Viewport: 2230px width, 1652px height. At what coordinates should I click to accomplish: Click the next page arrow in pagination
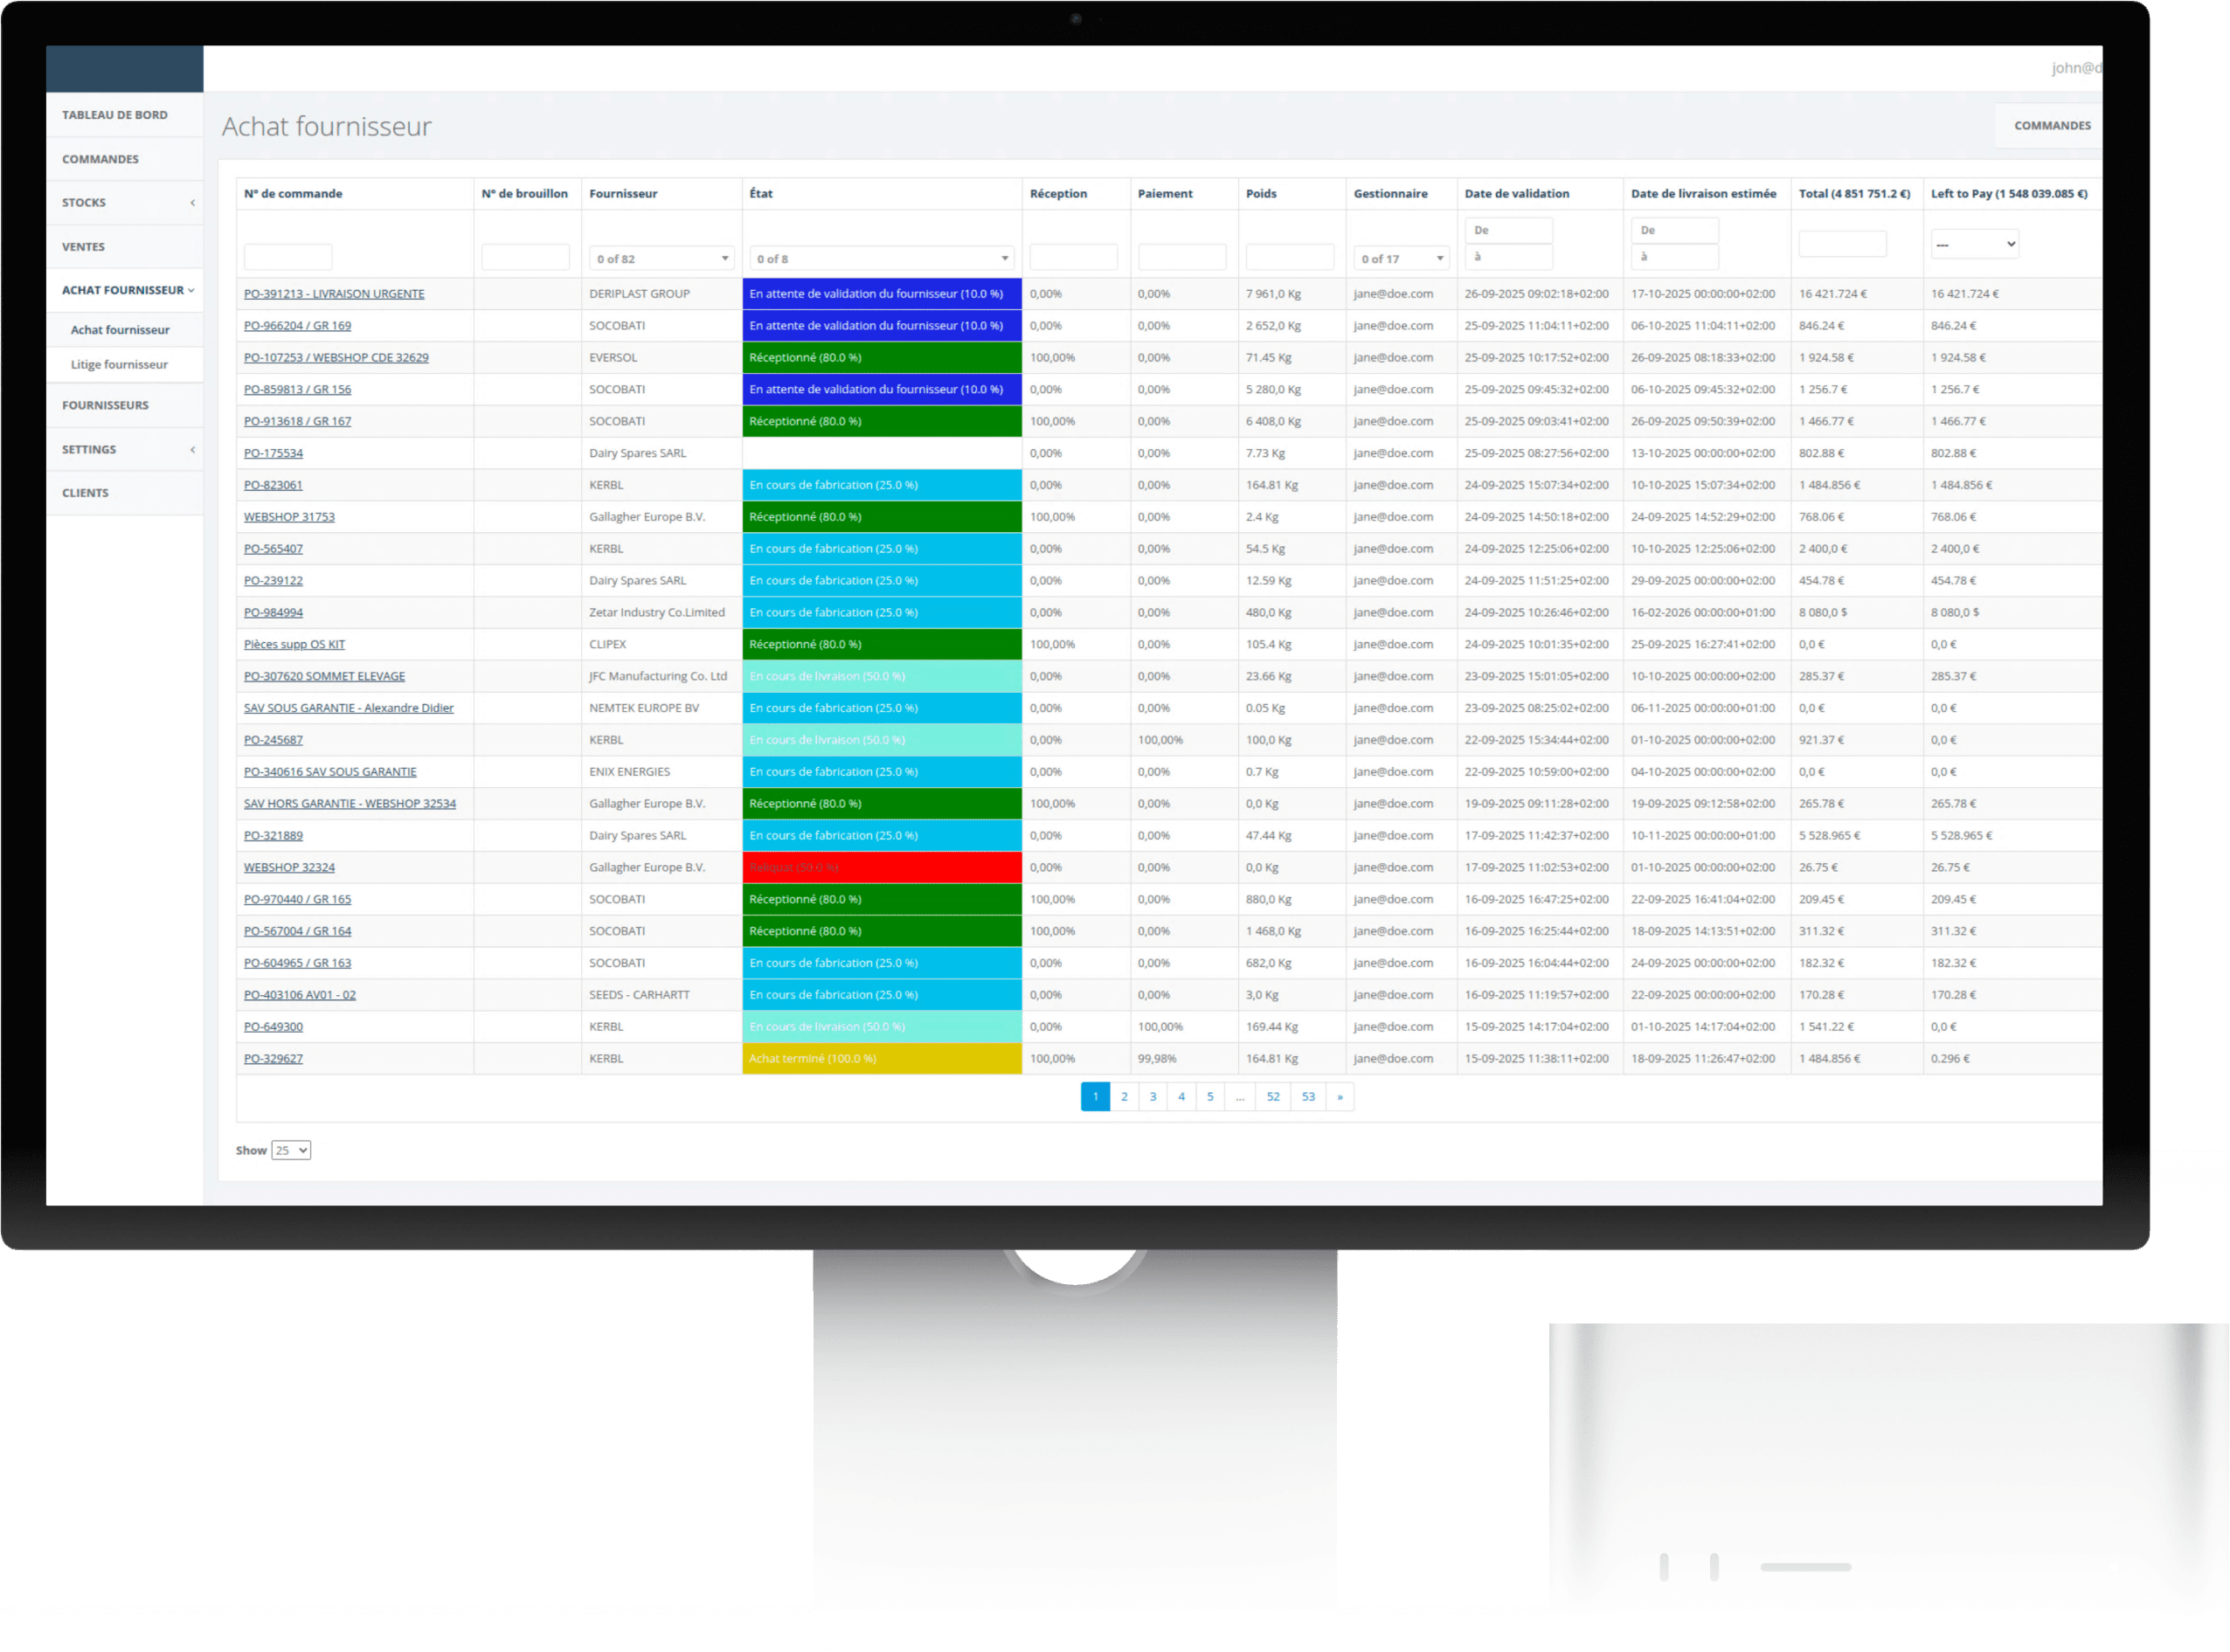click(x=1340, y=1097)
